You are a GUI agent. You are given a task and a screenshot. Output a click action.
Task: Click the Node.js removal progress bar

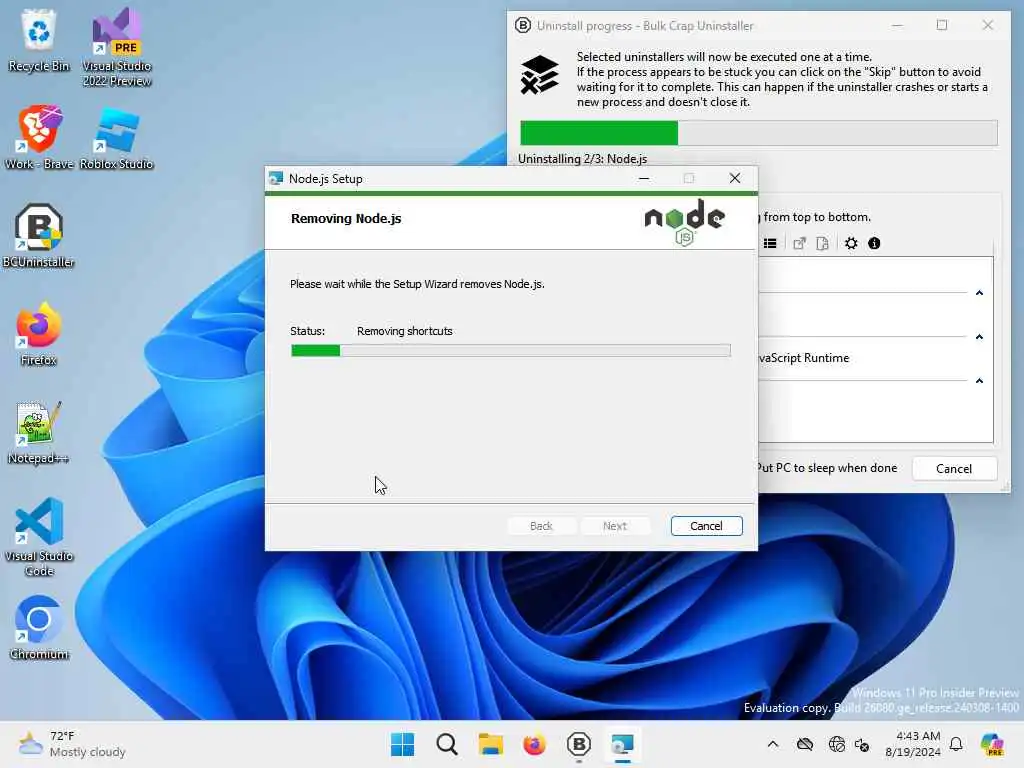point(511,351)
